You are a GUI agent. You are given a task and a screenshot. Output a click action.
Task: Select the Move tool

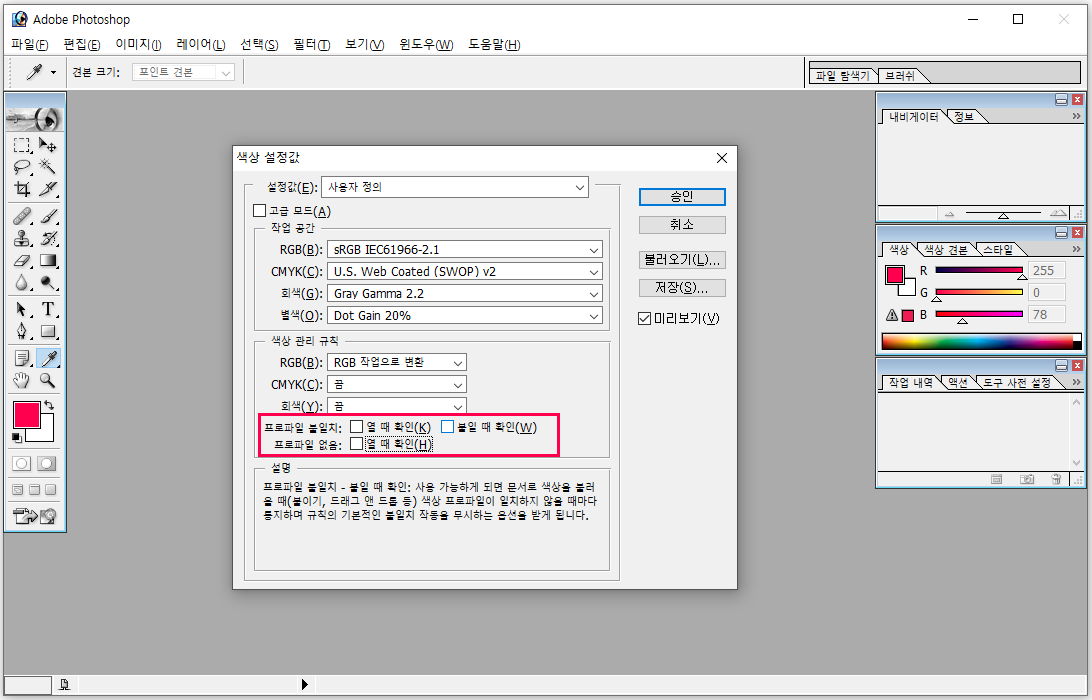47,145
